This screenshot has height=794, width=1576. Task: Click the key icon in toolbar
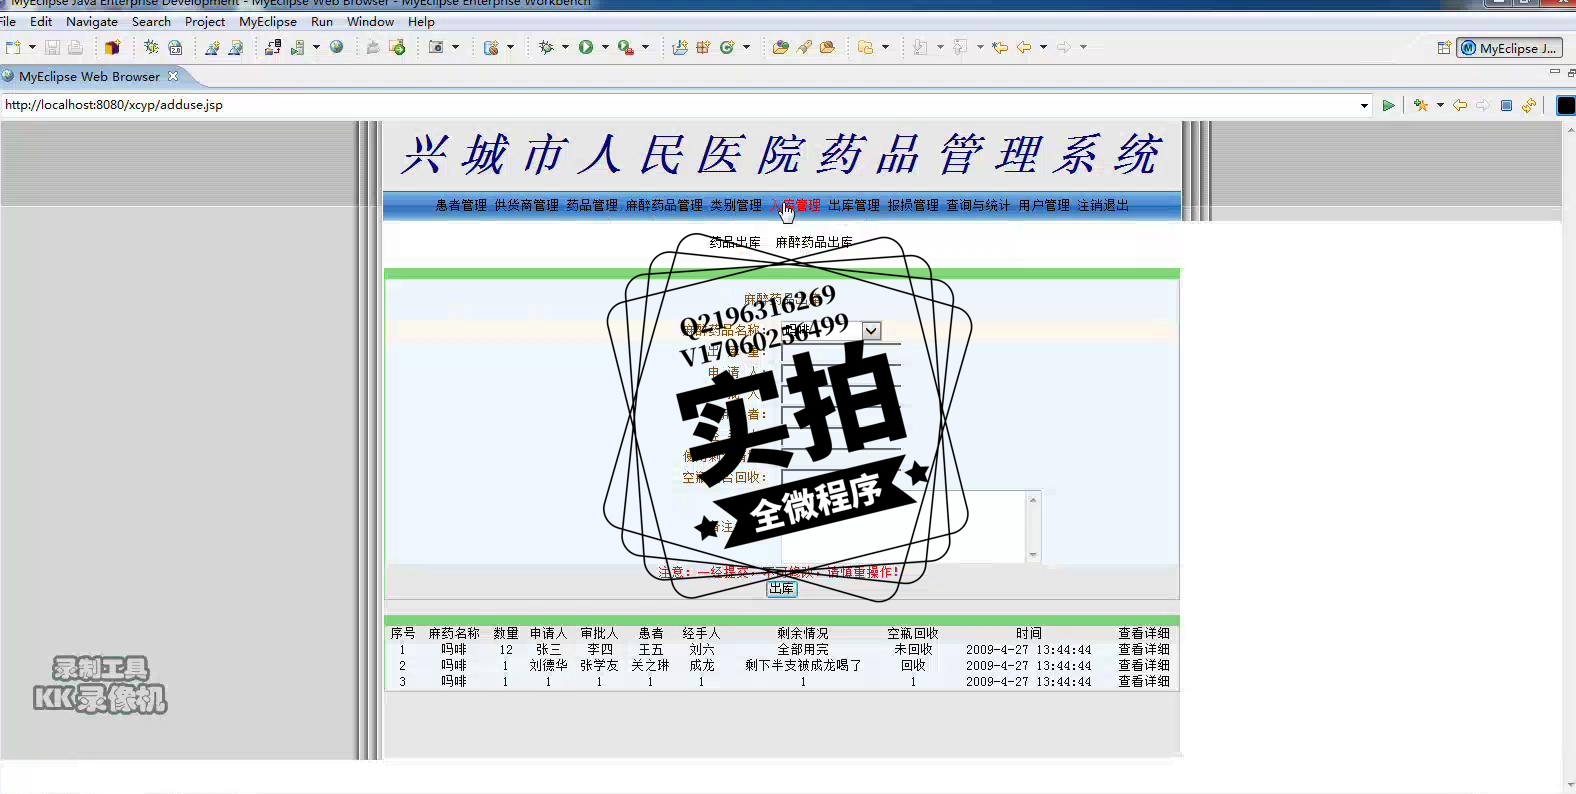click(x=804, y=47)
